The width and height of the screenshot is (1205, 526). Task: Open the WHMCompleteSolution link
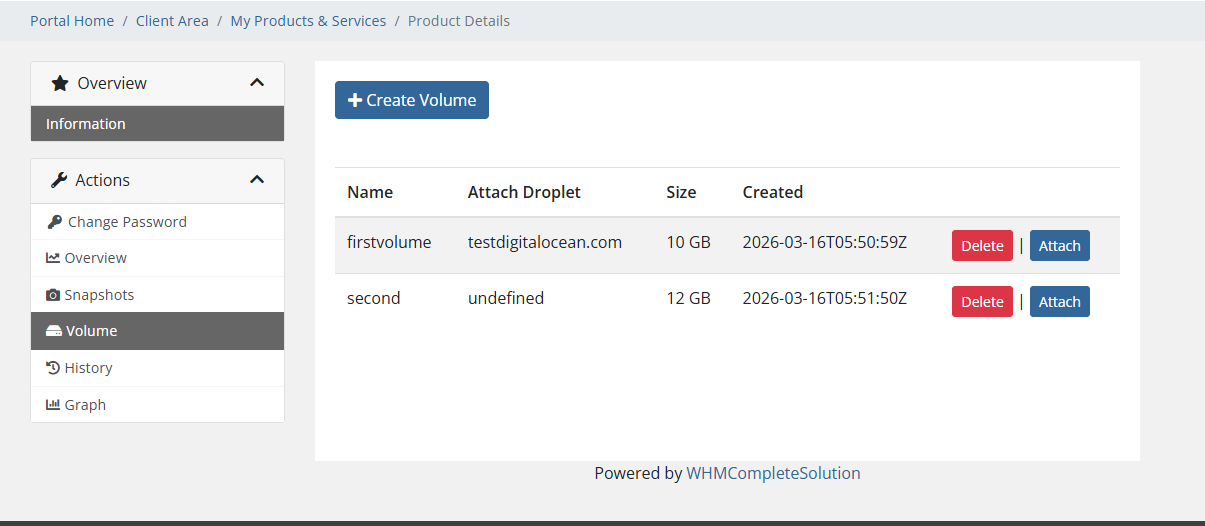[773, 474]
